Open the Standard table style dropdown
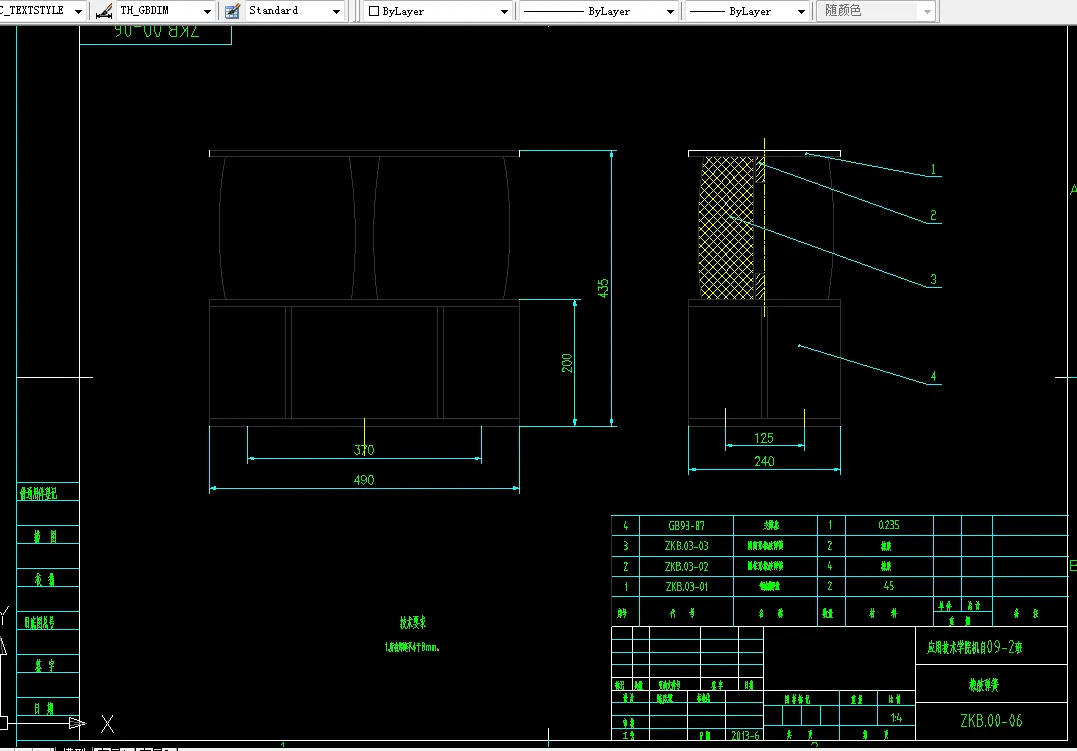 (336, 12)
